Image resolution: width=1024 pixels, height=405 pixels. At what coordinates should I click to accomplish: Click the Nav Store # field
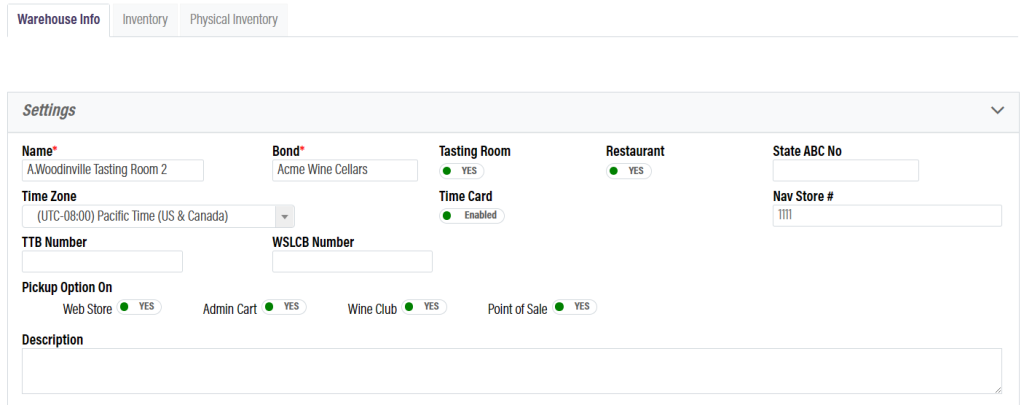(887, 216)
